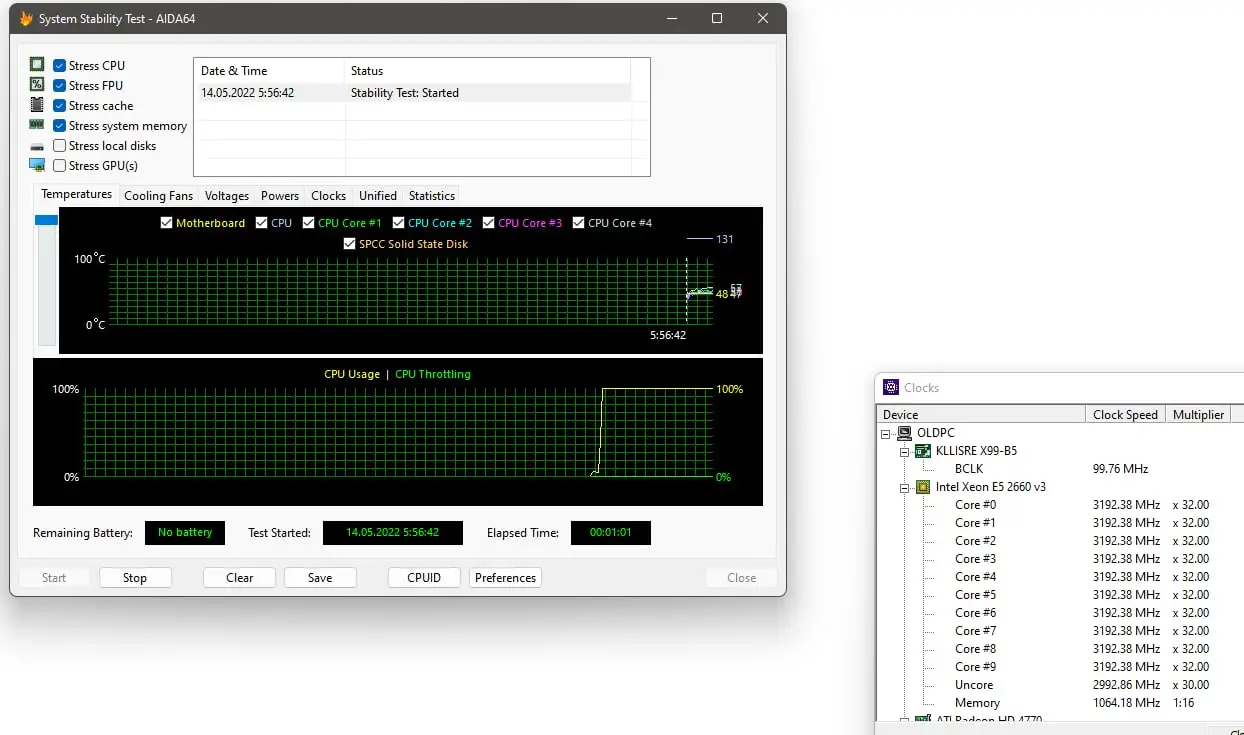Open the Unified tab

(378, 196)
